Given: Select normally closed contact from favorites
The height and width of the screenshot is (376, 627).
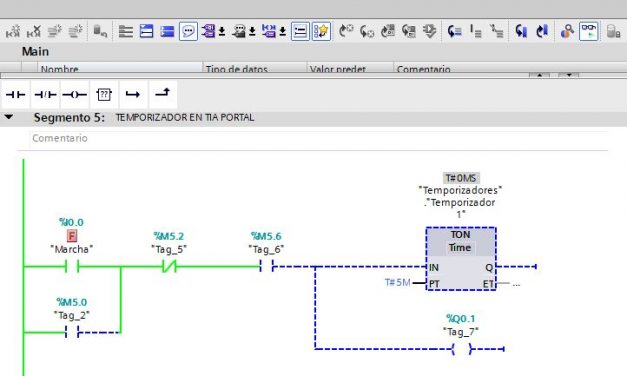Looking at the screenshot, I should (x=45, y=94).
